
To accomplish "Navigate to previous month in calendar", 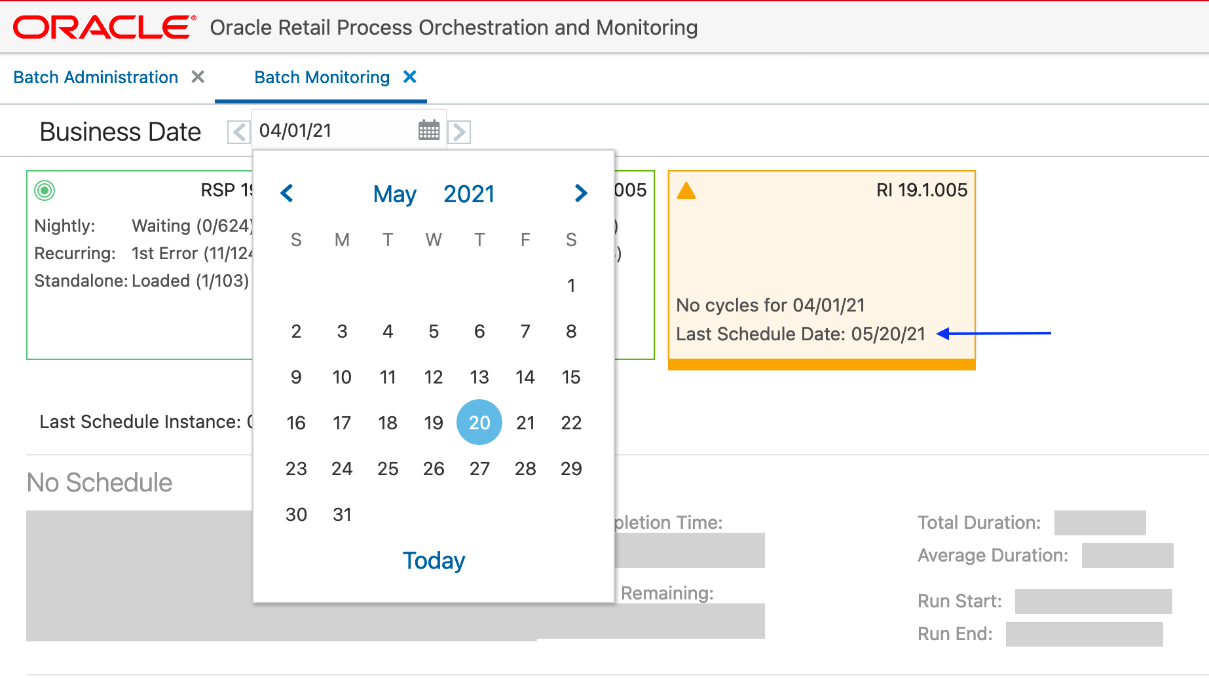I will 287,193.
